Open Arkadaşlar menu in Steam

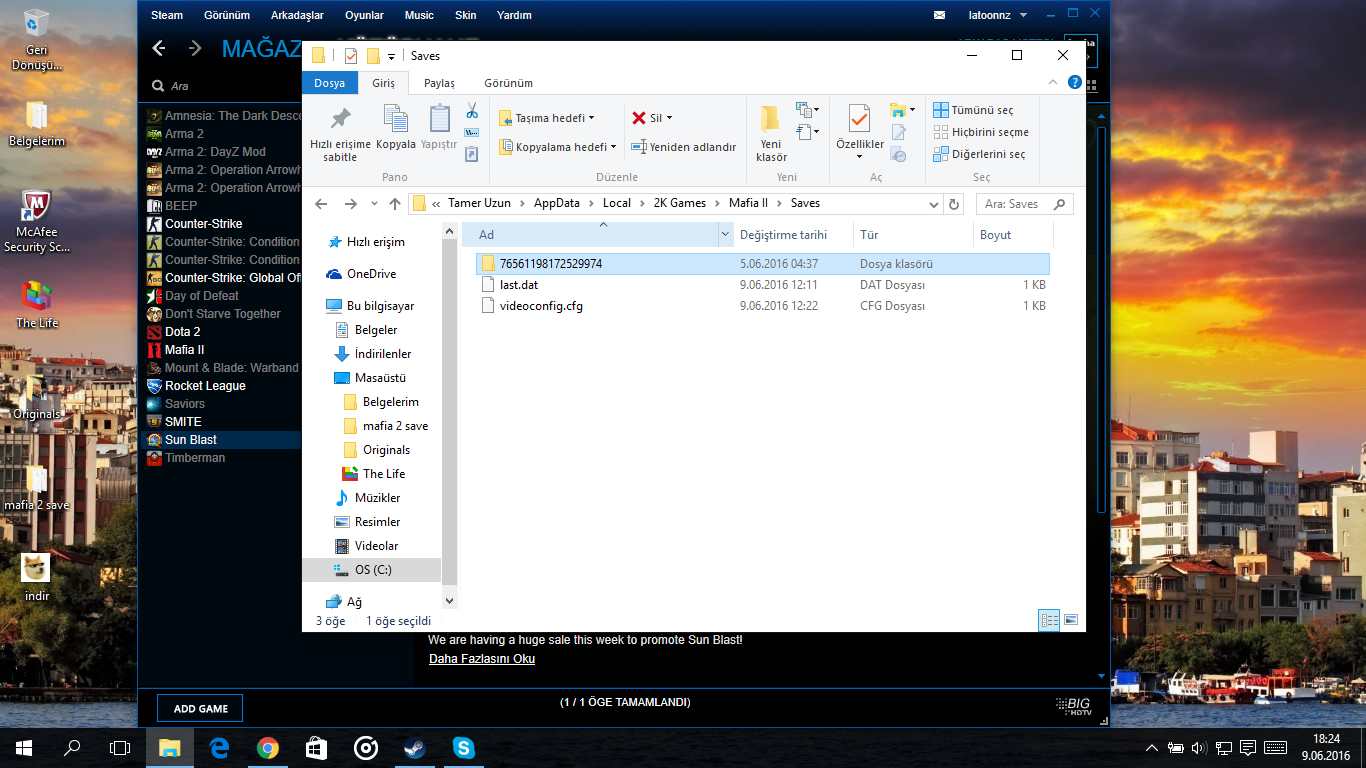(x=296, y=15)
